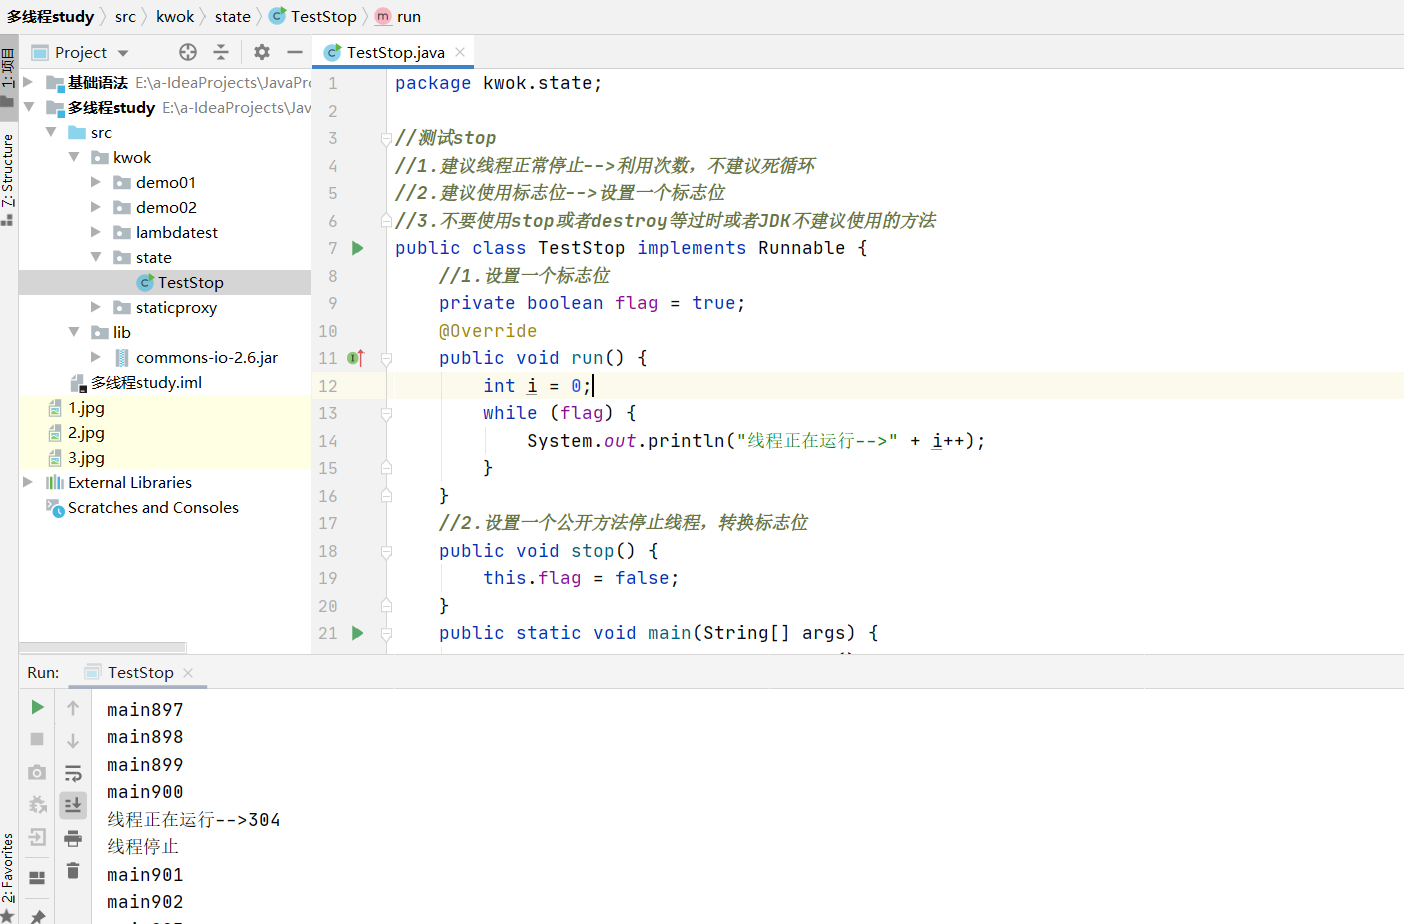Click console line '线程停止'

pos(143,846)
